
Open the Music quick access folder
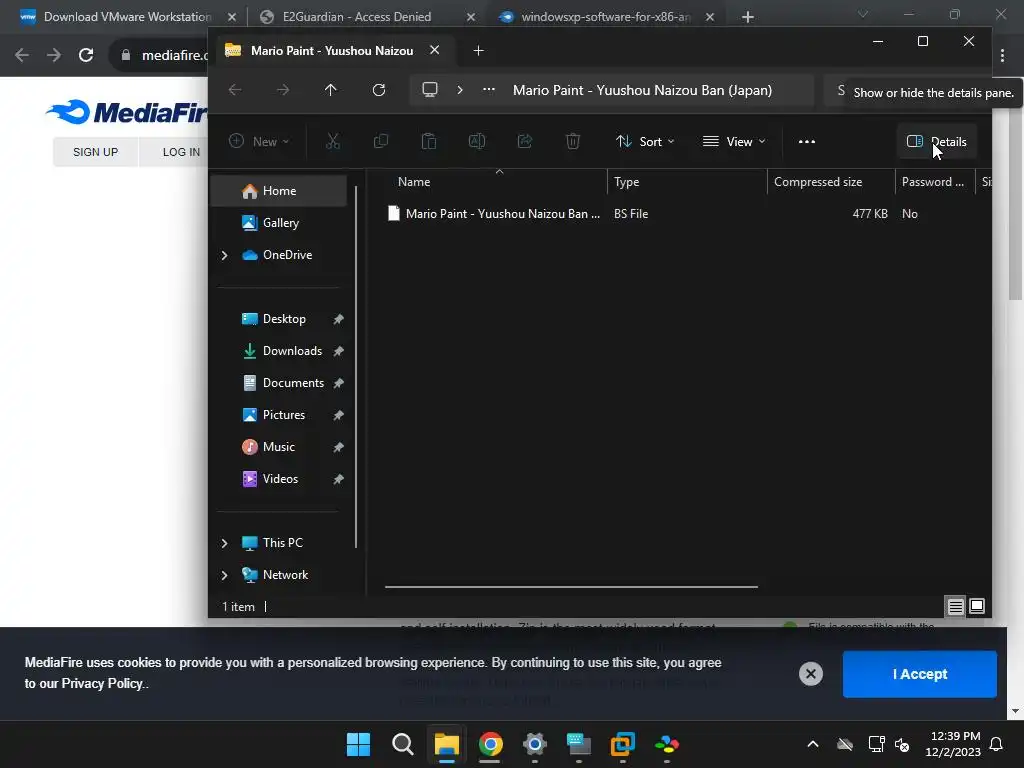click(279, 447)
